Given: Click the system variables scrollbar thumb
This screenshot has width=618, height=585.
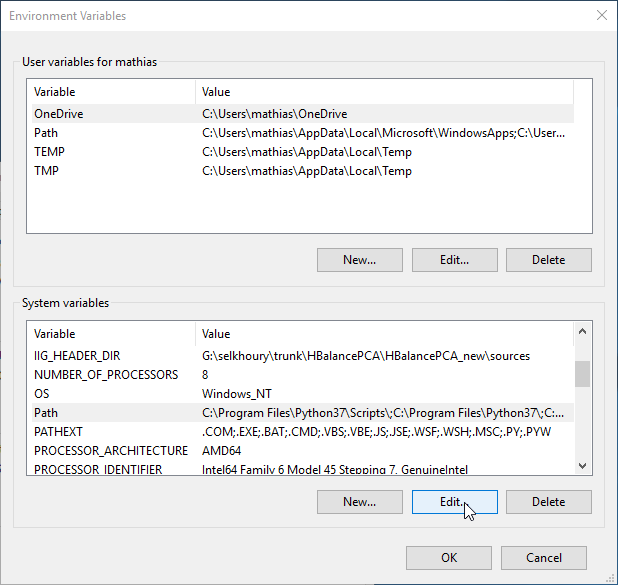Looking at the screenshot, I should pos(582,374).
